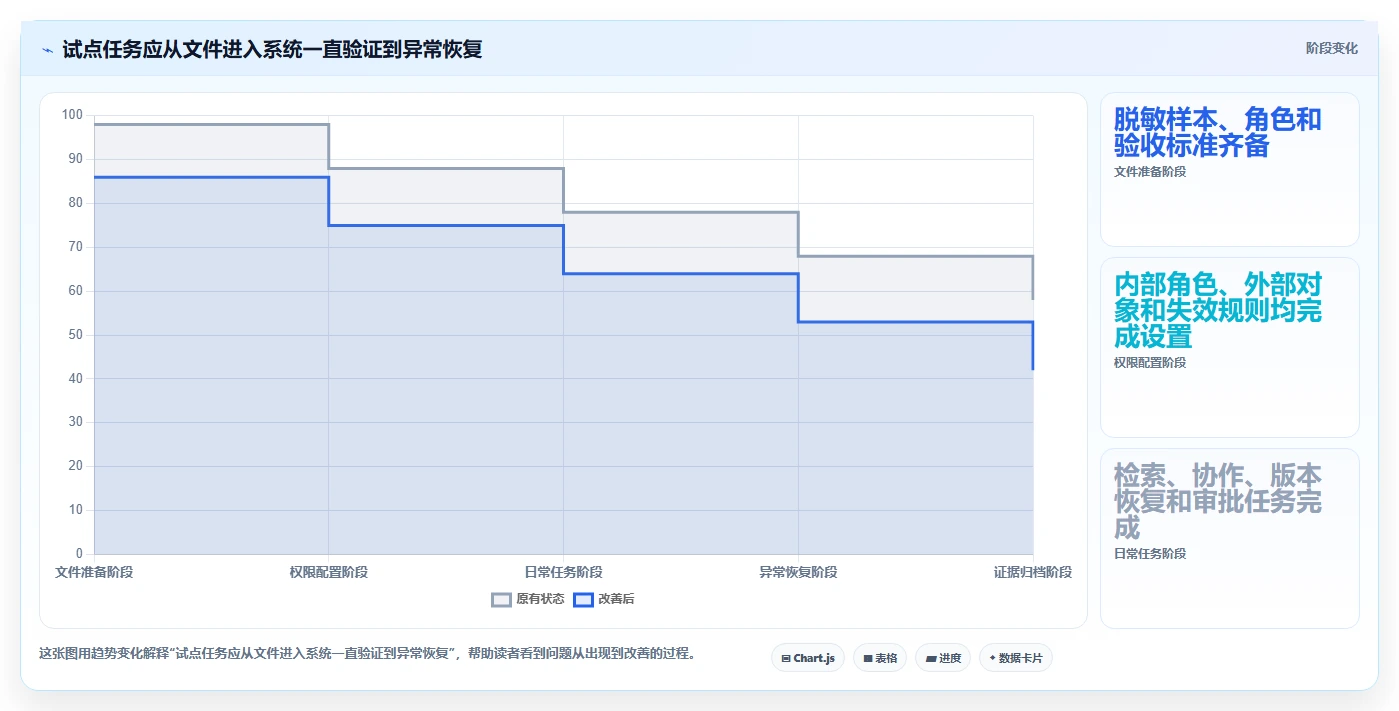
Task: Select the 数据卡片 tag chip
Action: [x=1016, y=658]
